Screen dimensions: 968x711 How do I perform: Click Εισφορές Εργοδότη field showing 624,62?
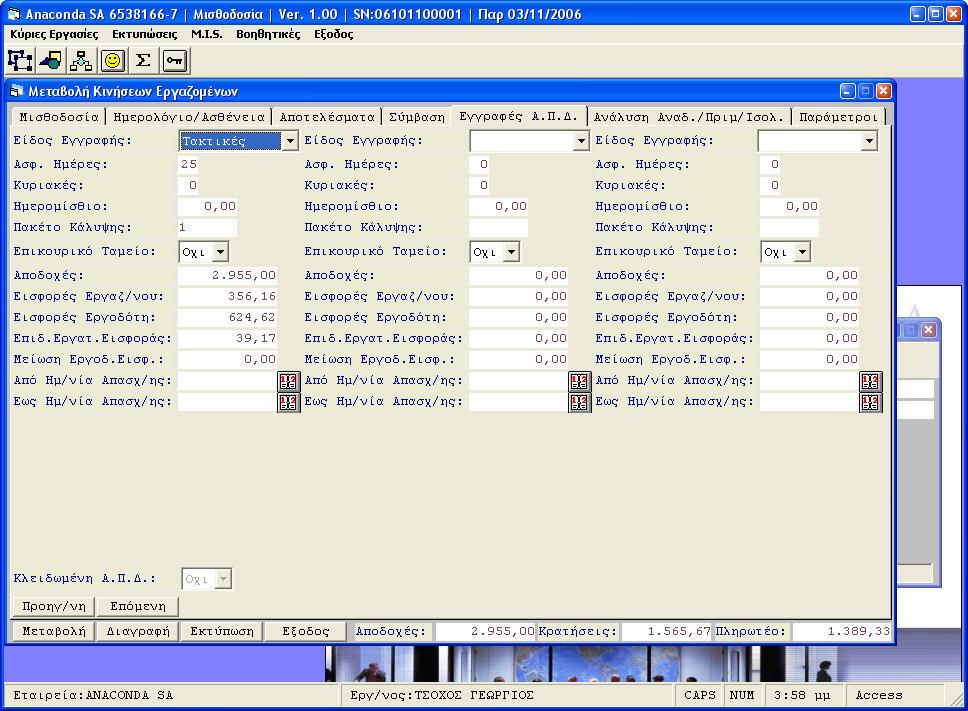pyautogui.click(x=227, y=317)
